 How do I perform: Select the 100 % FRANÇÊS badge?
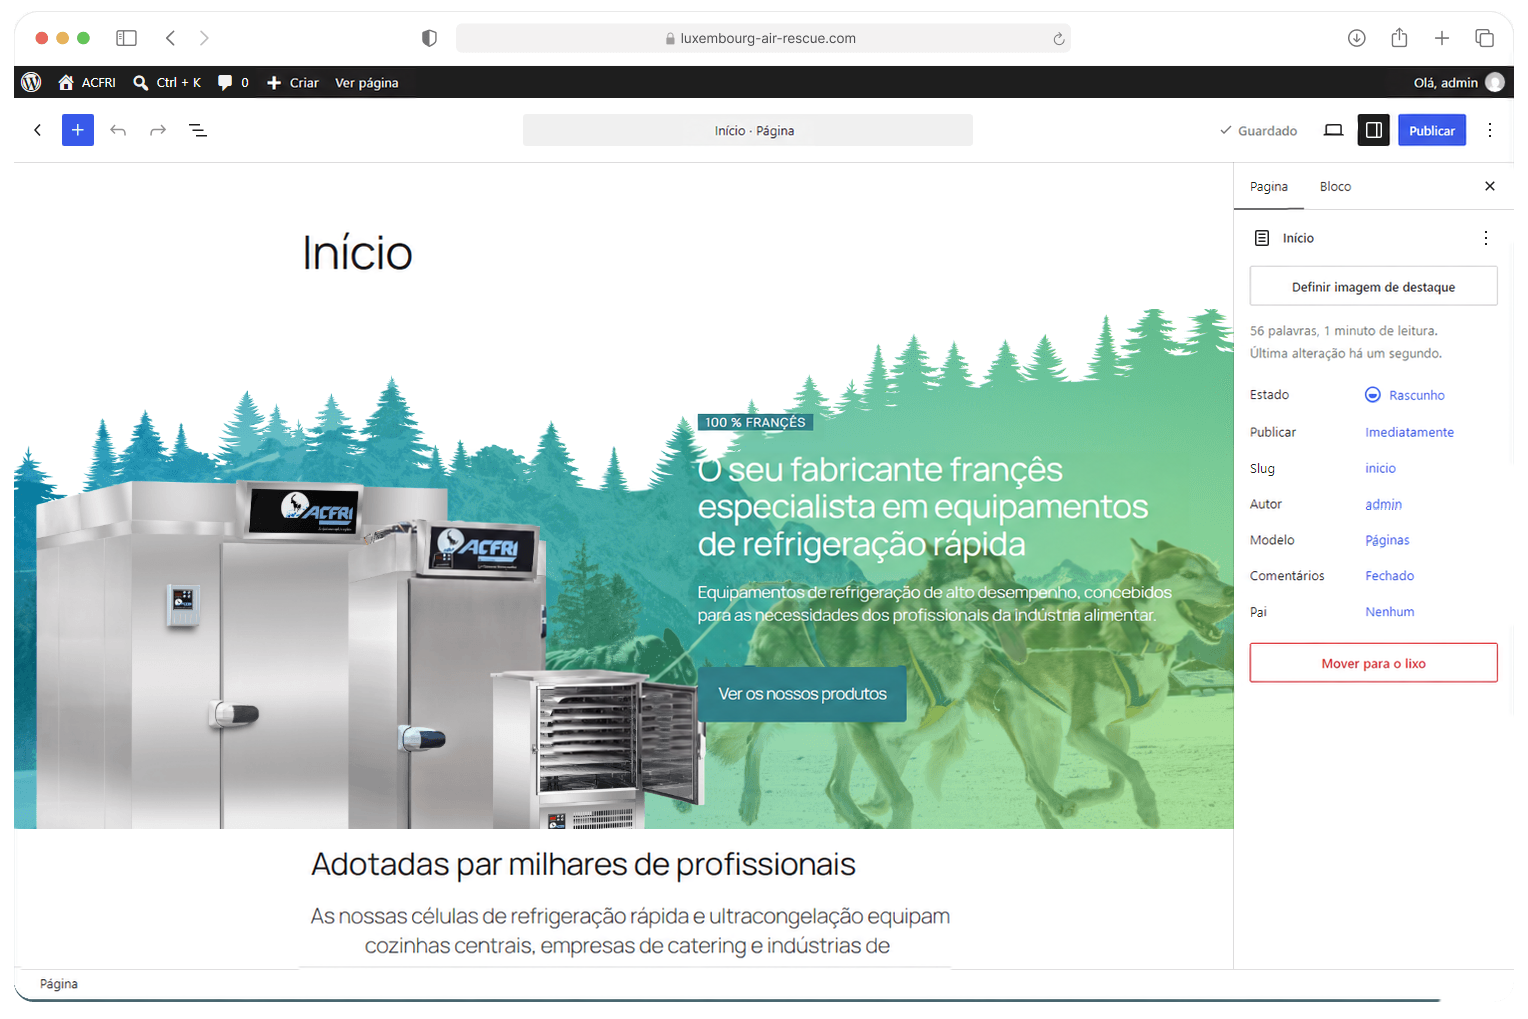tap(755, 423)
